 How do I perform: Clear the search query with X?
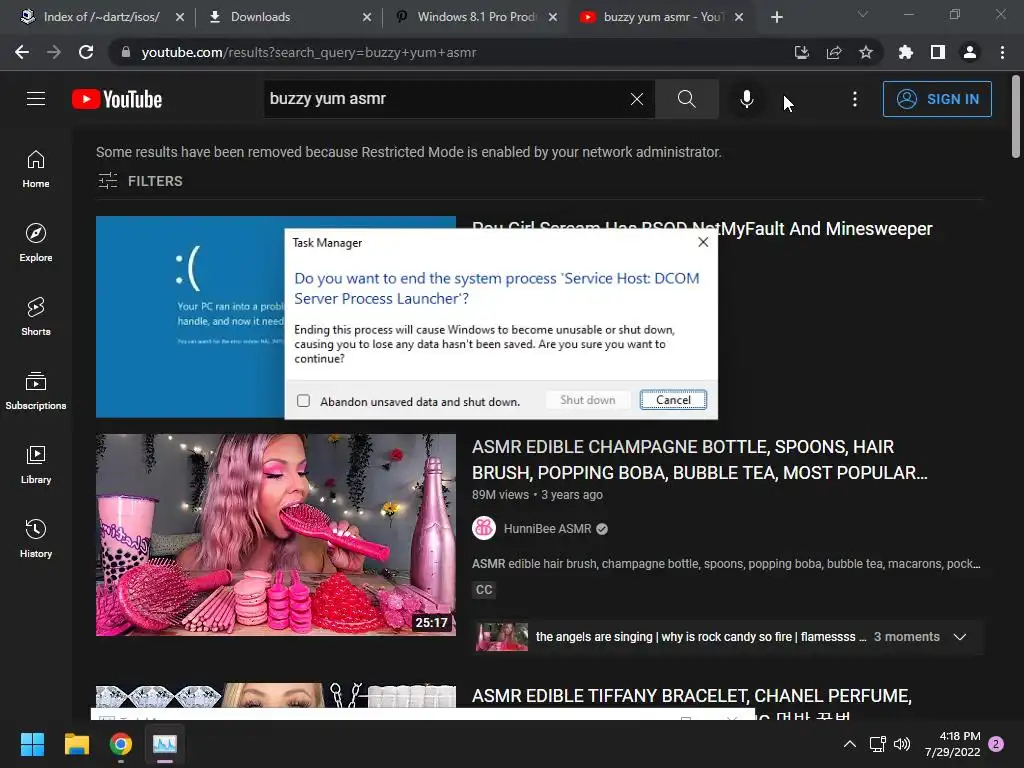coord(637,99)
